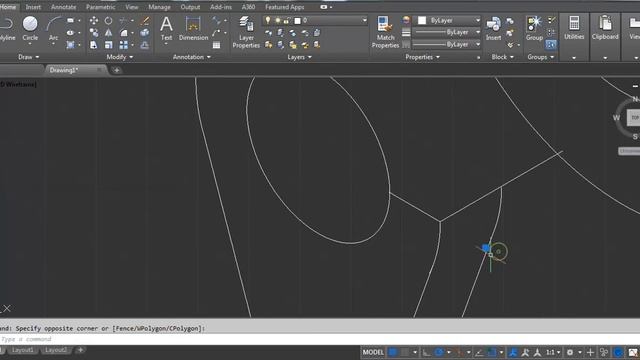This screenshot has height=360, width=640.
Task: Expand the Modify panel title
Action: (120, 57)
